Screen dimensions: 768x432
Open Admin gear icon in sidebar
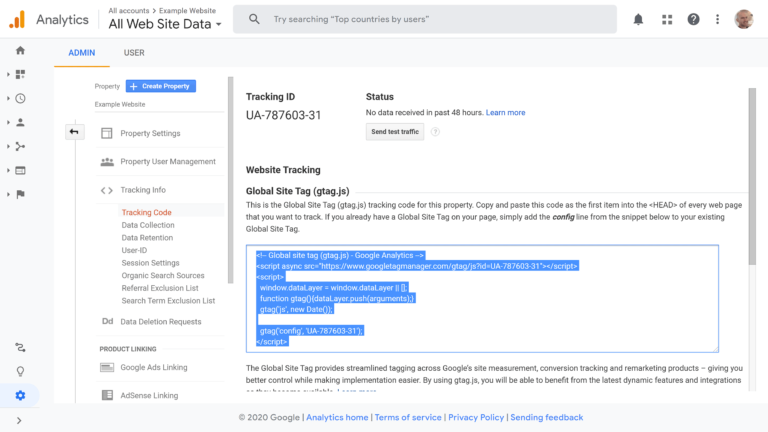point(20,395)
